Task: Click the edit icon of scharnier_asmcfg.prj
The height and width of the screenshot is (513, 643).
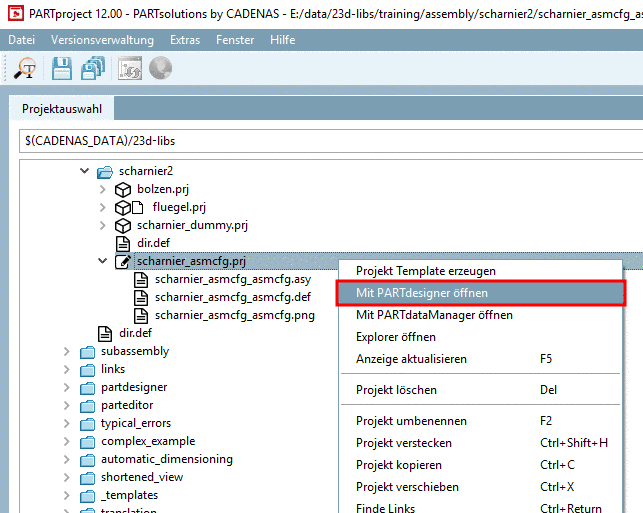Action: [123, 261]
